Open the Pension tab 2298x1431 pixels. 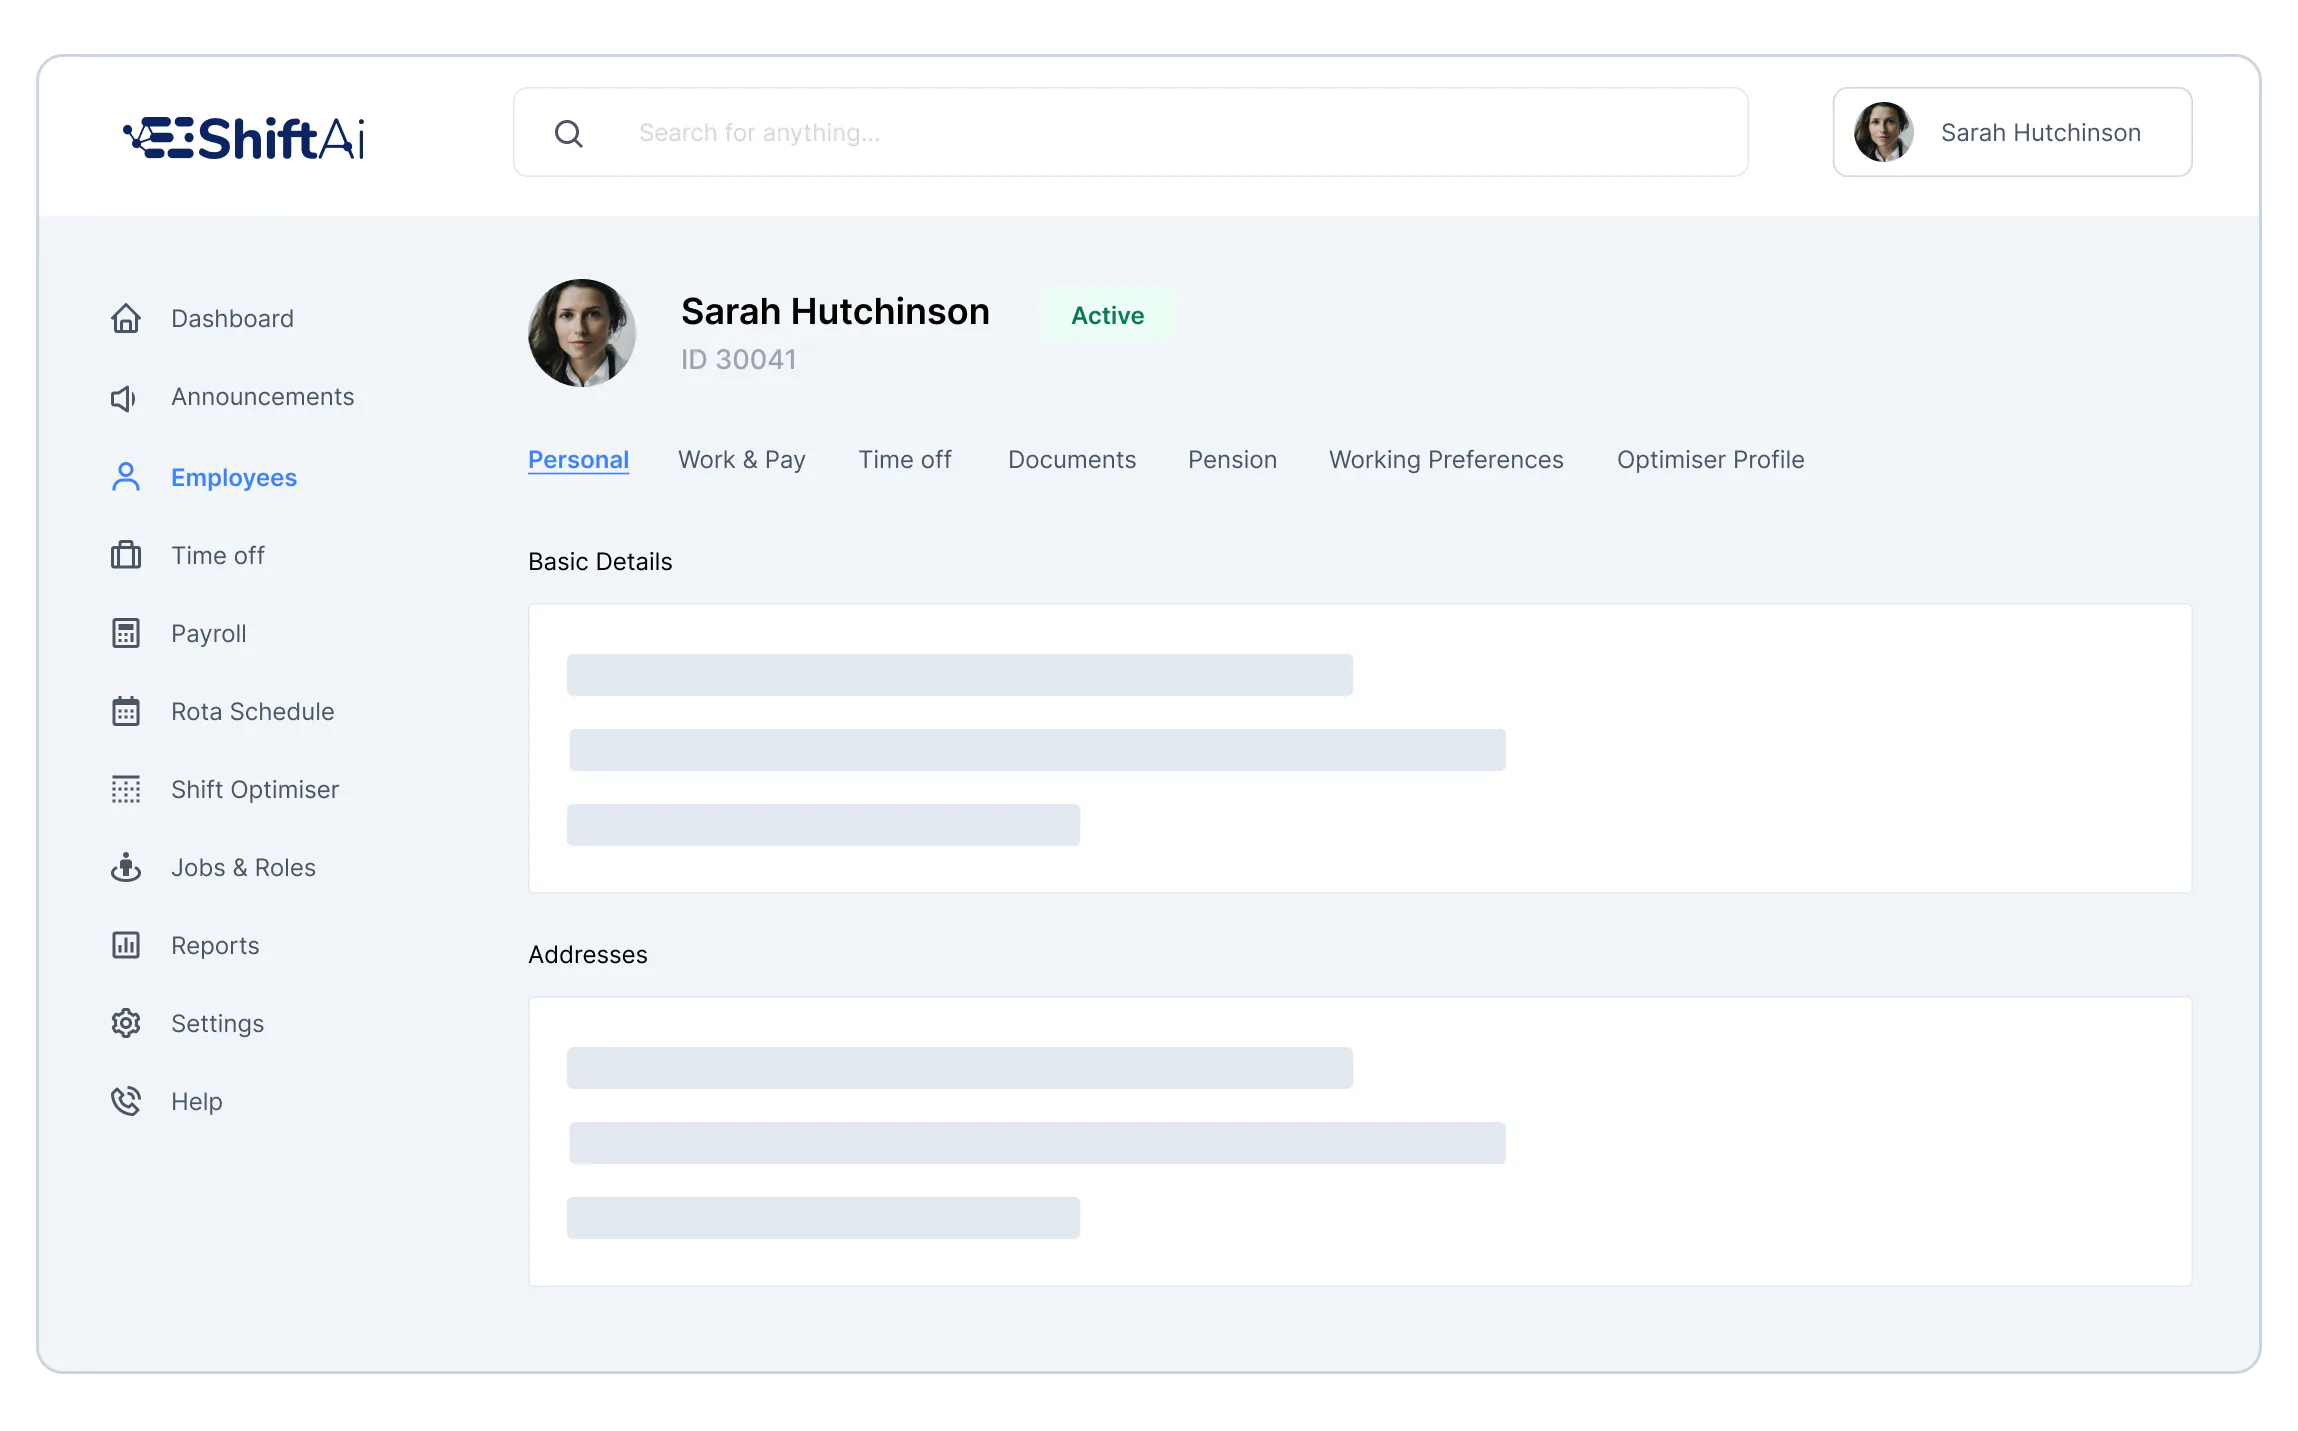1232,459
